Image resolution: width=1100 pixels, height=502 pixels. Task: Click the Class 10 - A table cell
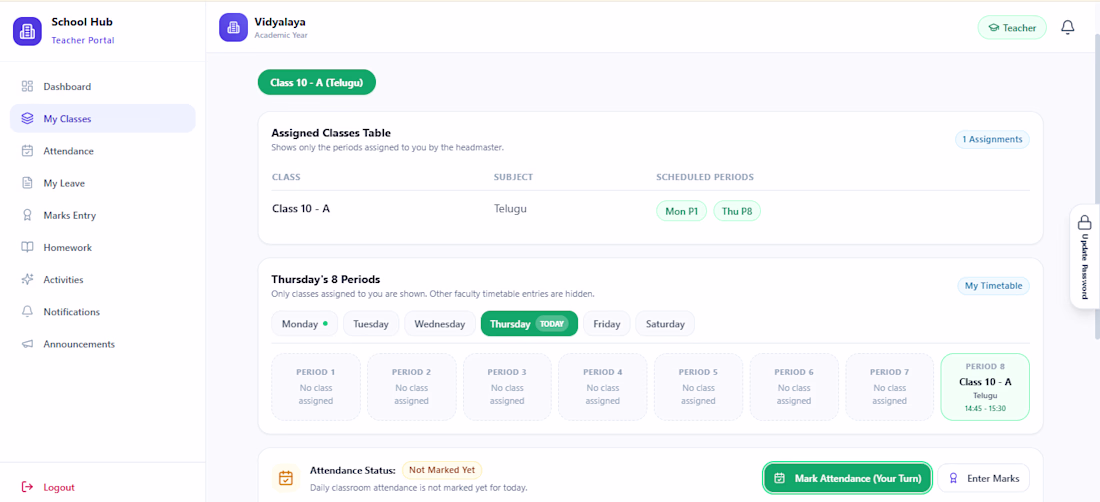(301, 208)
